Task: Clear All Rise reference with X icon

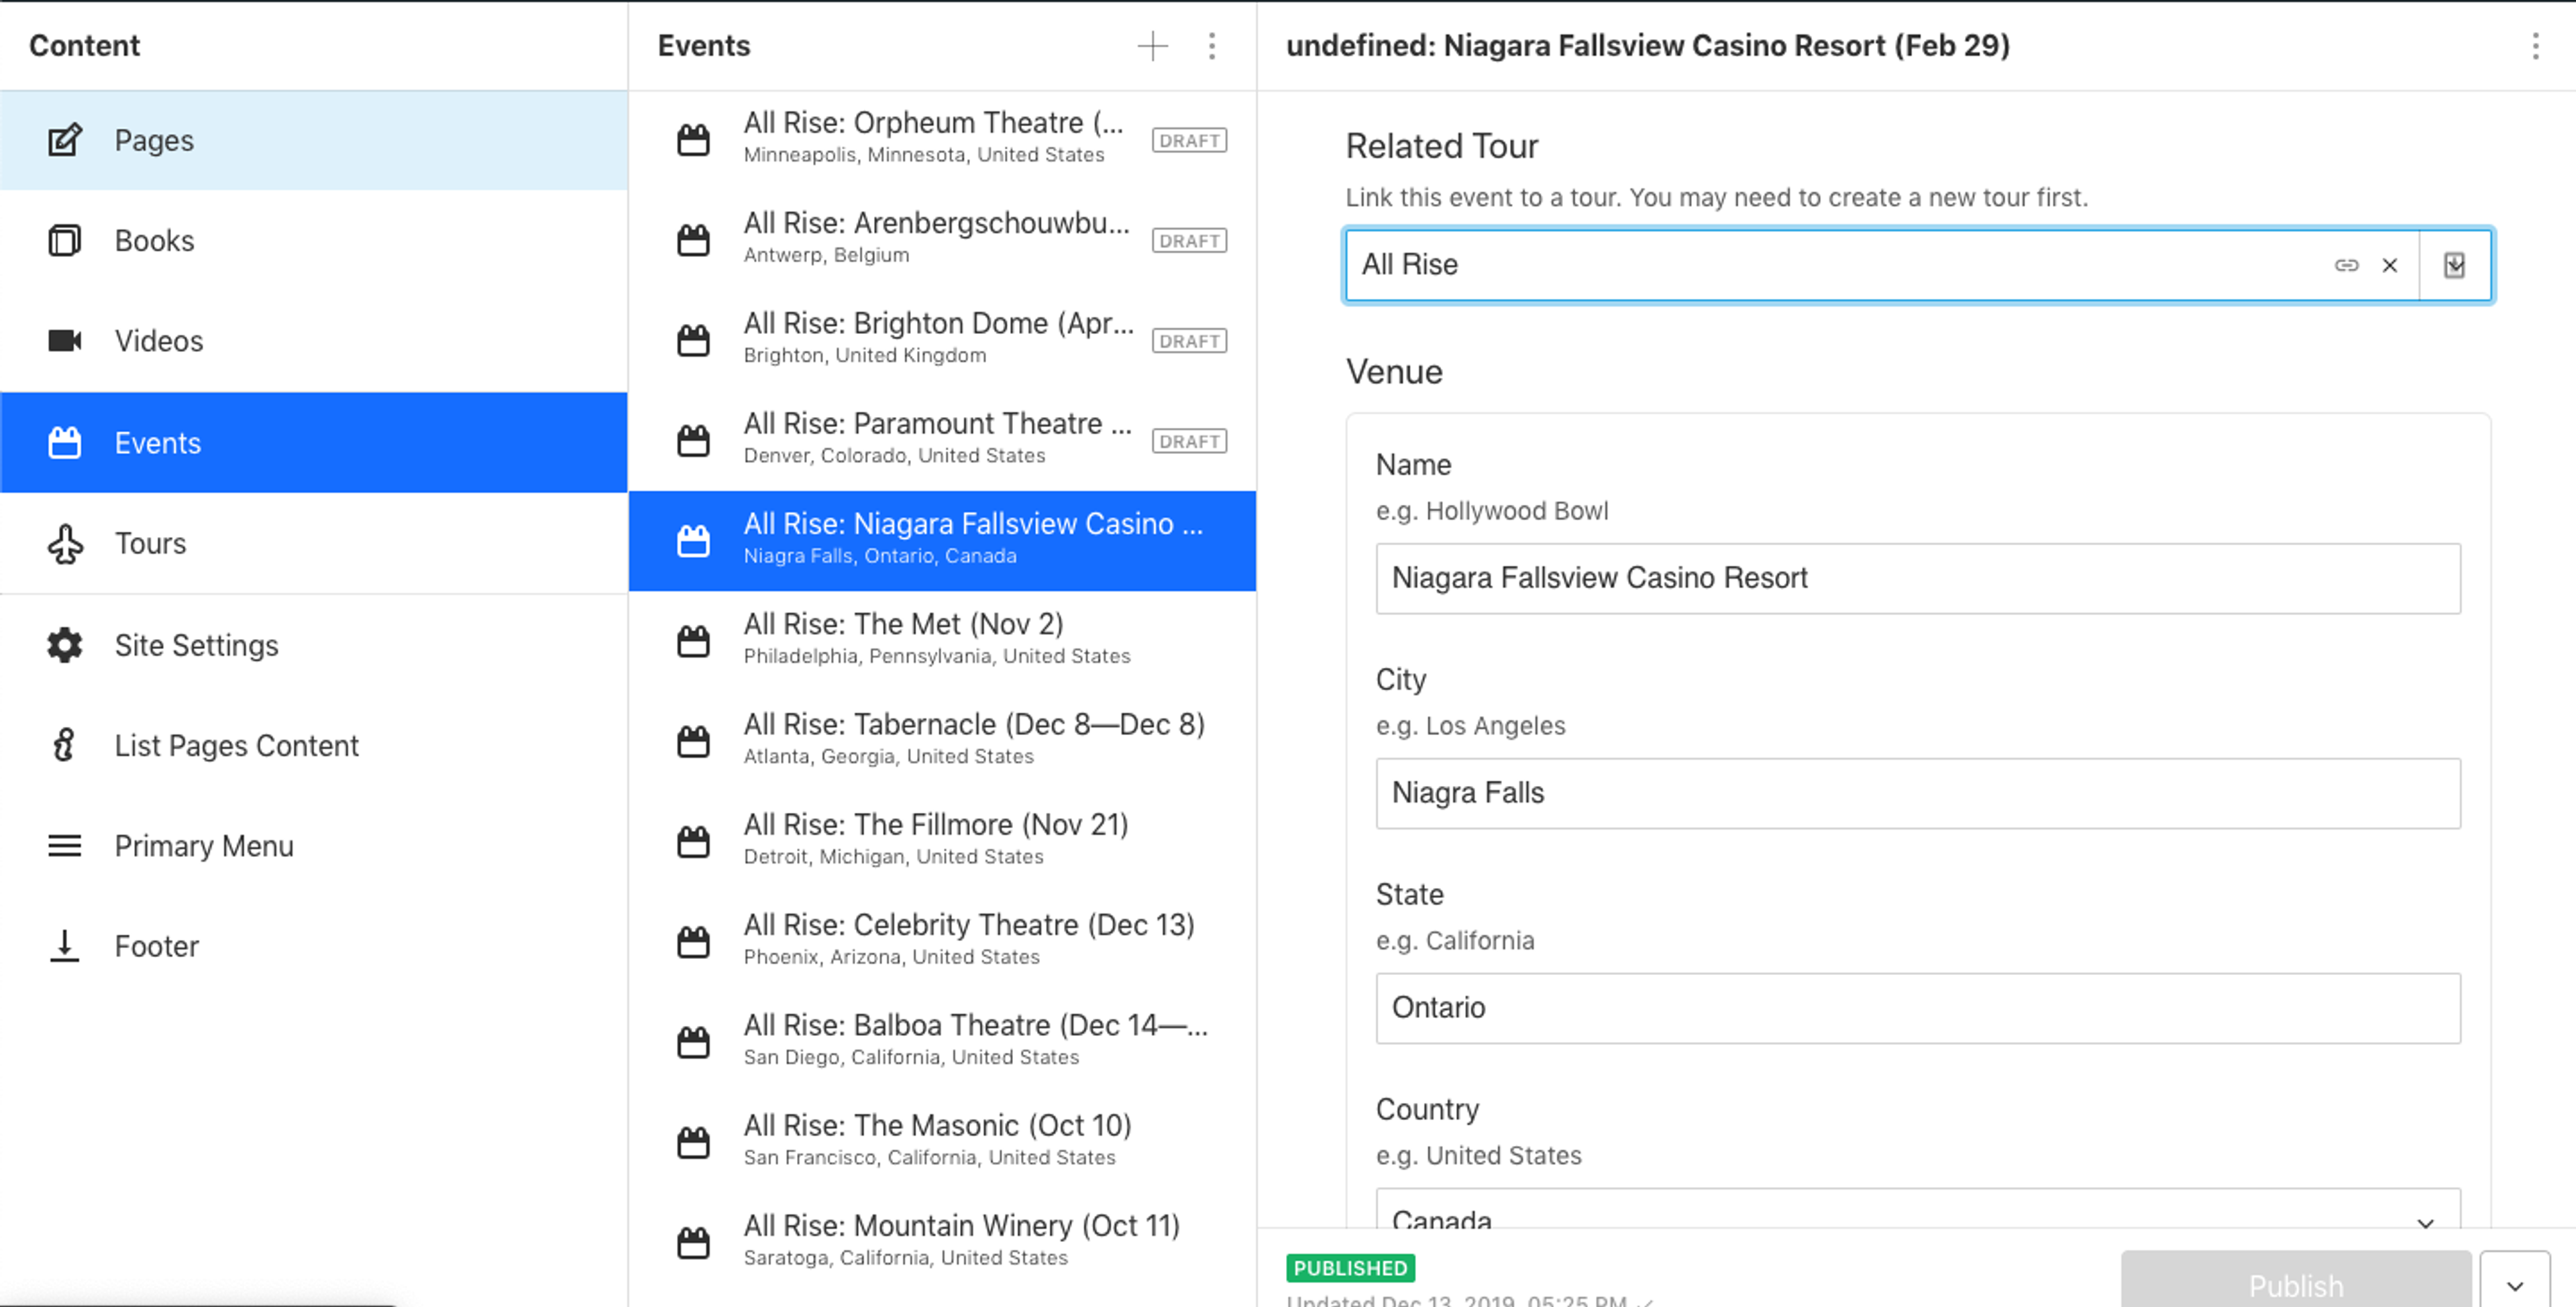Action: pos(2389,265)
